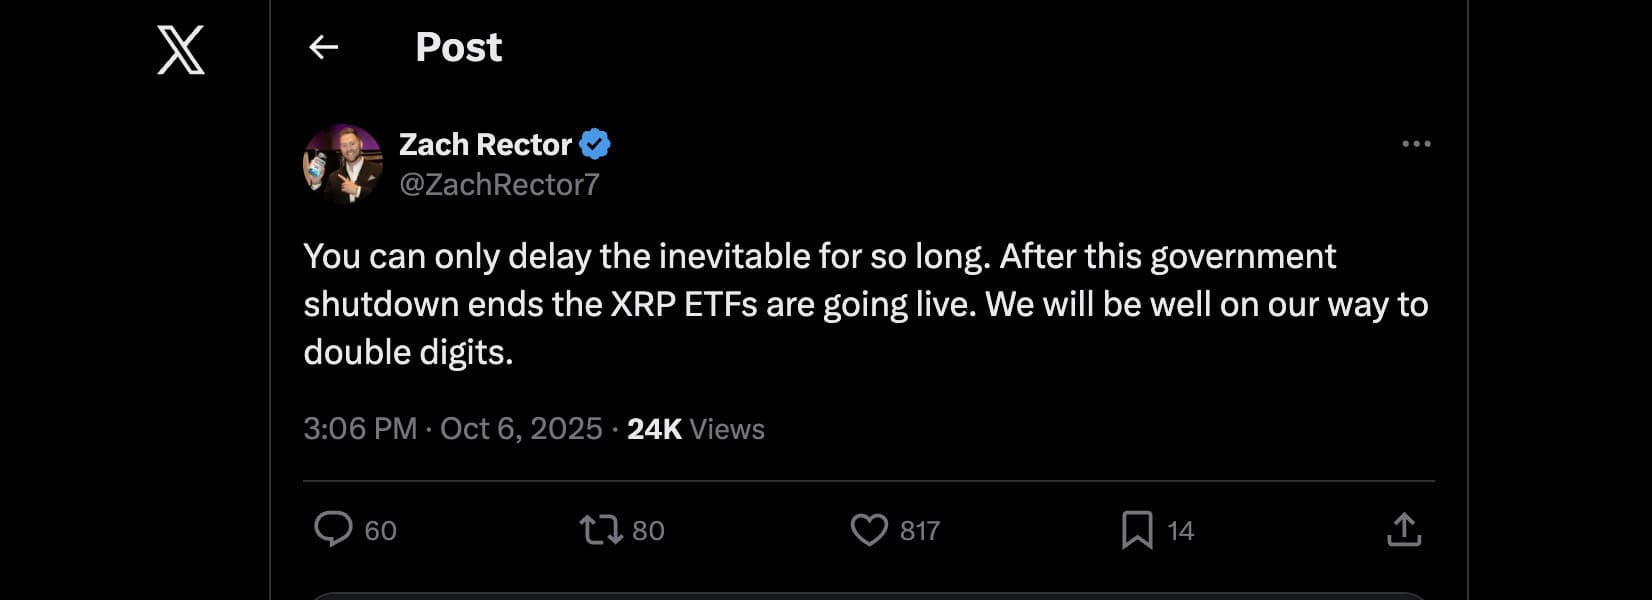Like the post with the heart icon
Screen dimensions: 1652x600
tap(869, 530)
